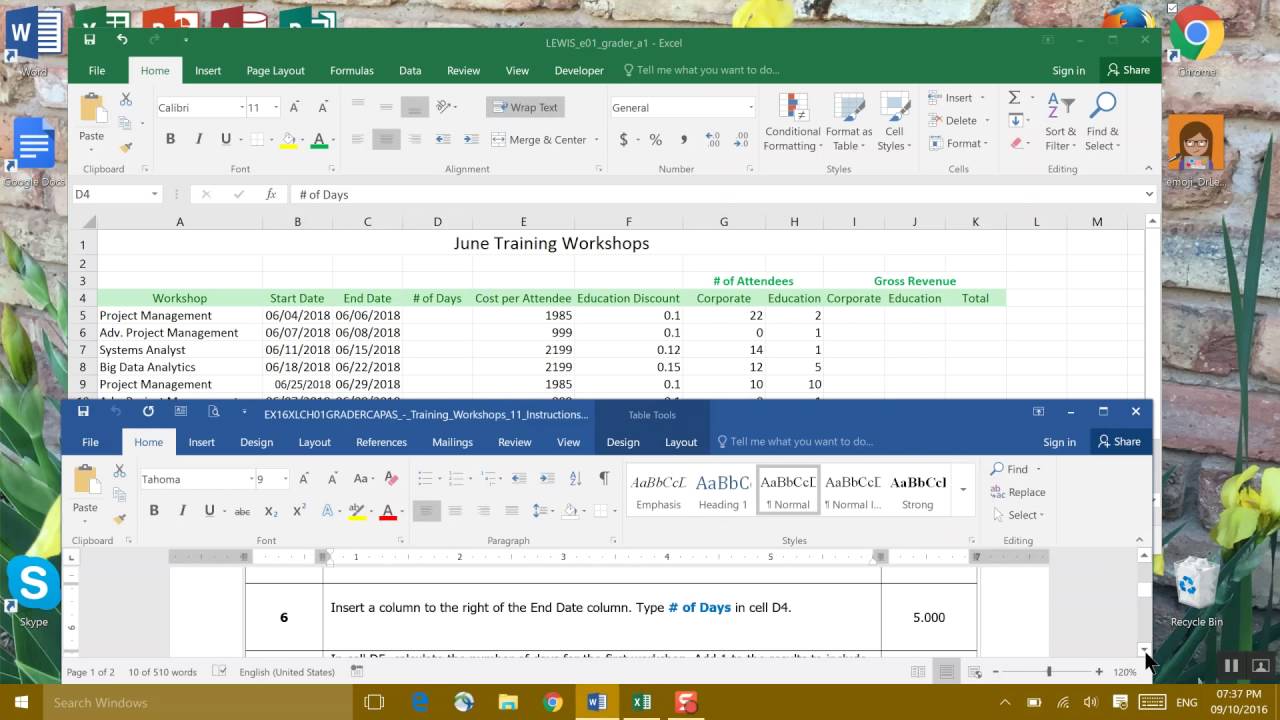Image resolution: width=1280 pixels, height=720 pixels.
Task: Apply percent style in Excel
Action: point(655,140)
